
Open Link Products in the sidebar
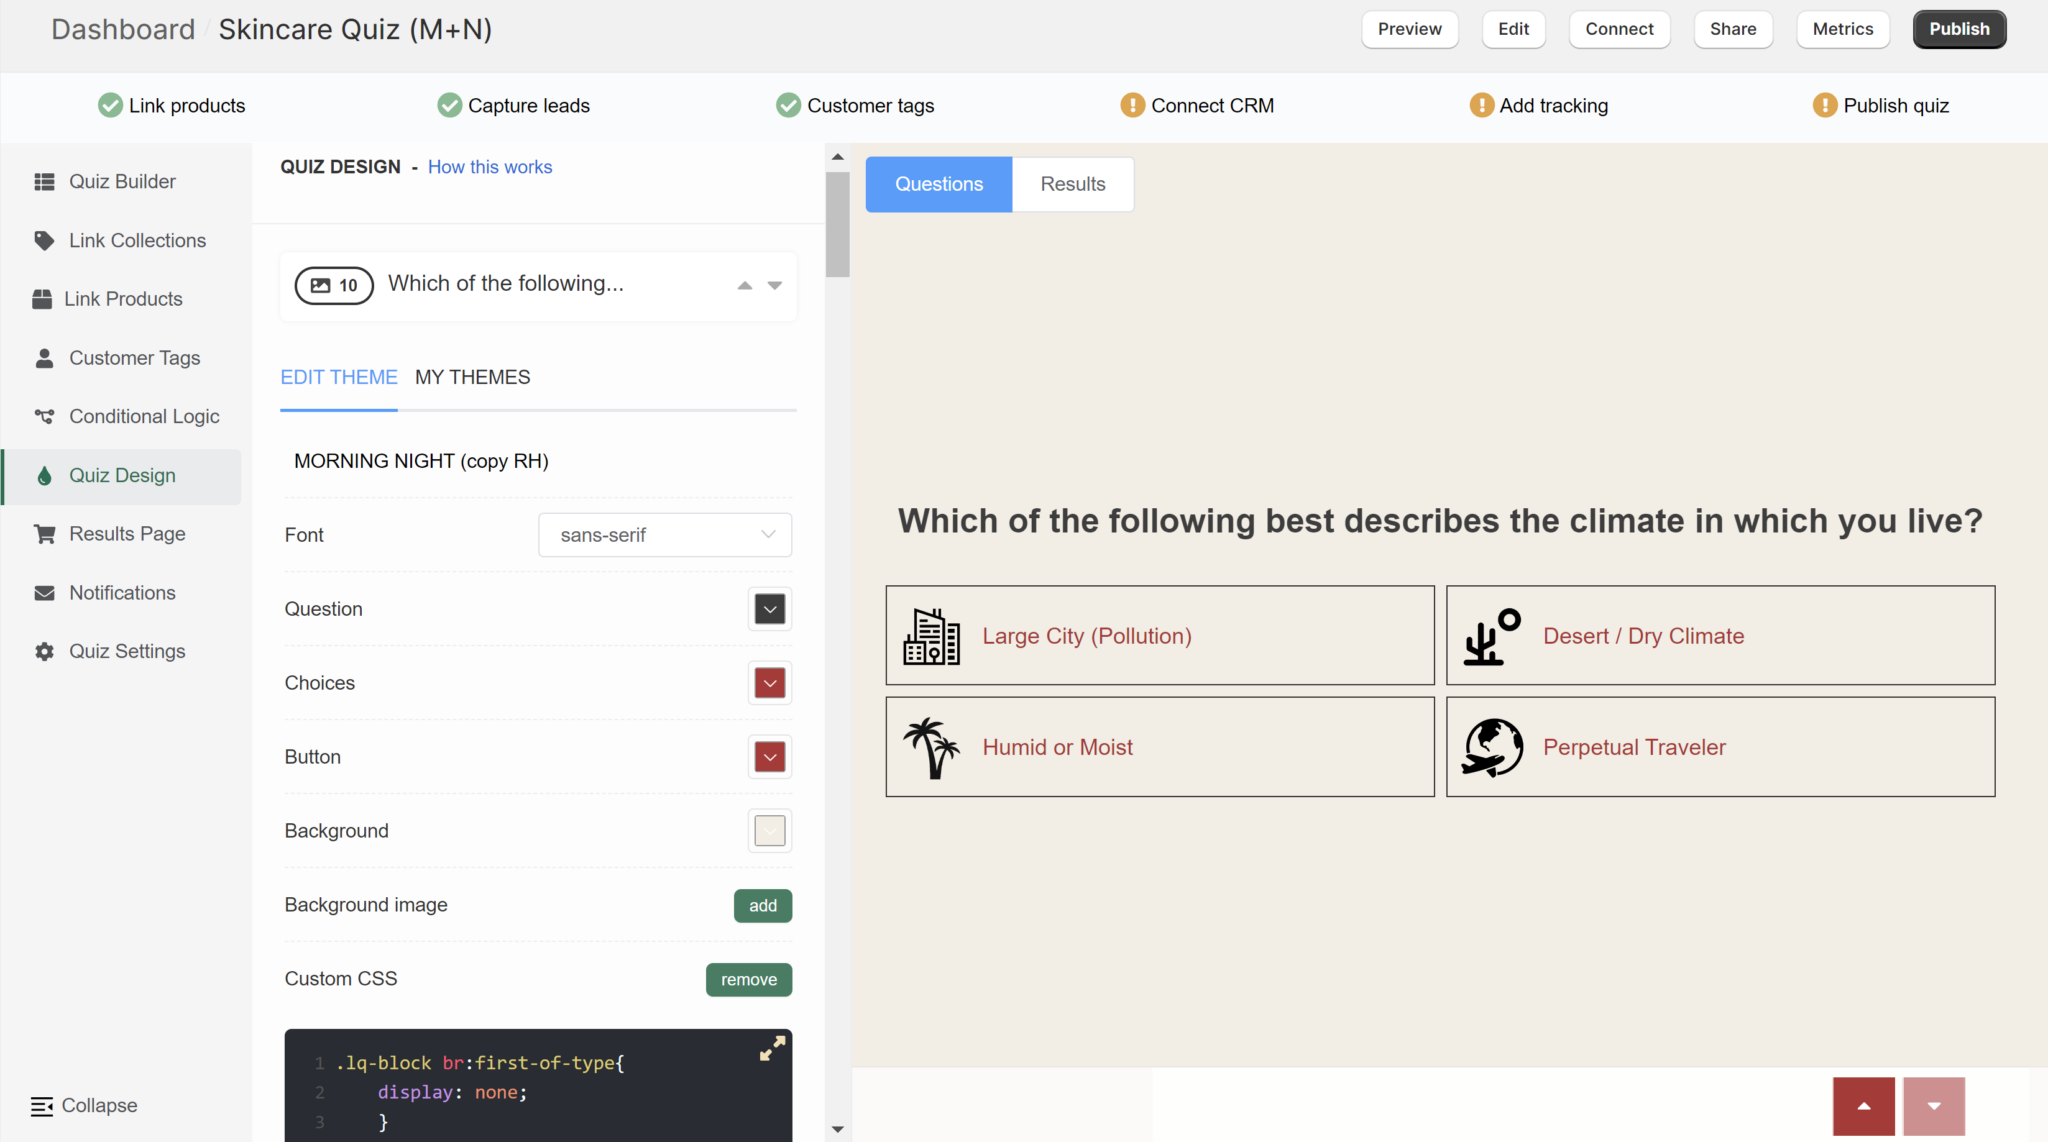click(124, 298)
